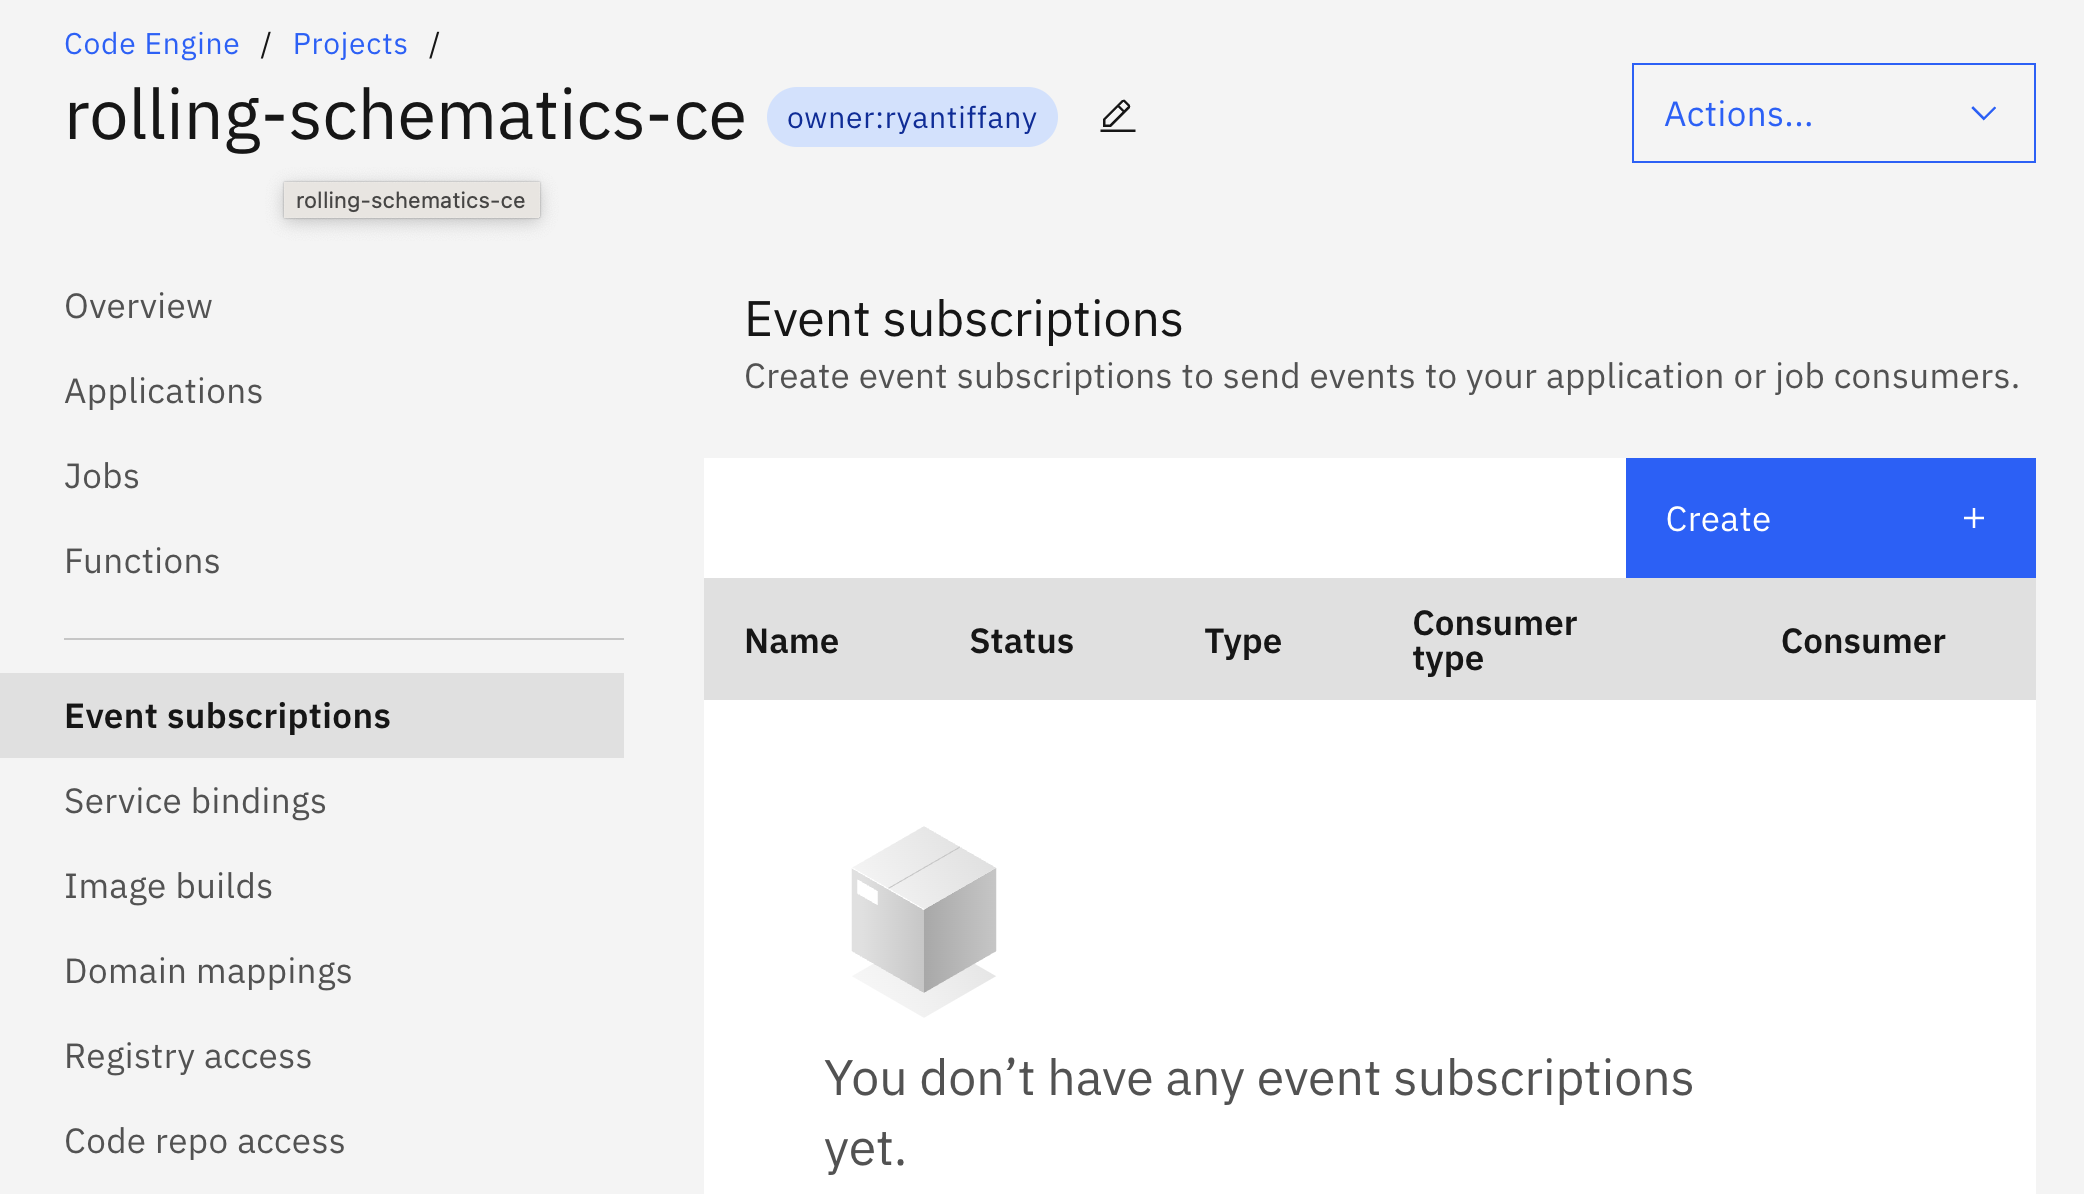Open Registry access settings
This screenshot has width=2084, height=1194.
tap(188, 1056)
